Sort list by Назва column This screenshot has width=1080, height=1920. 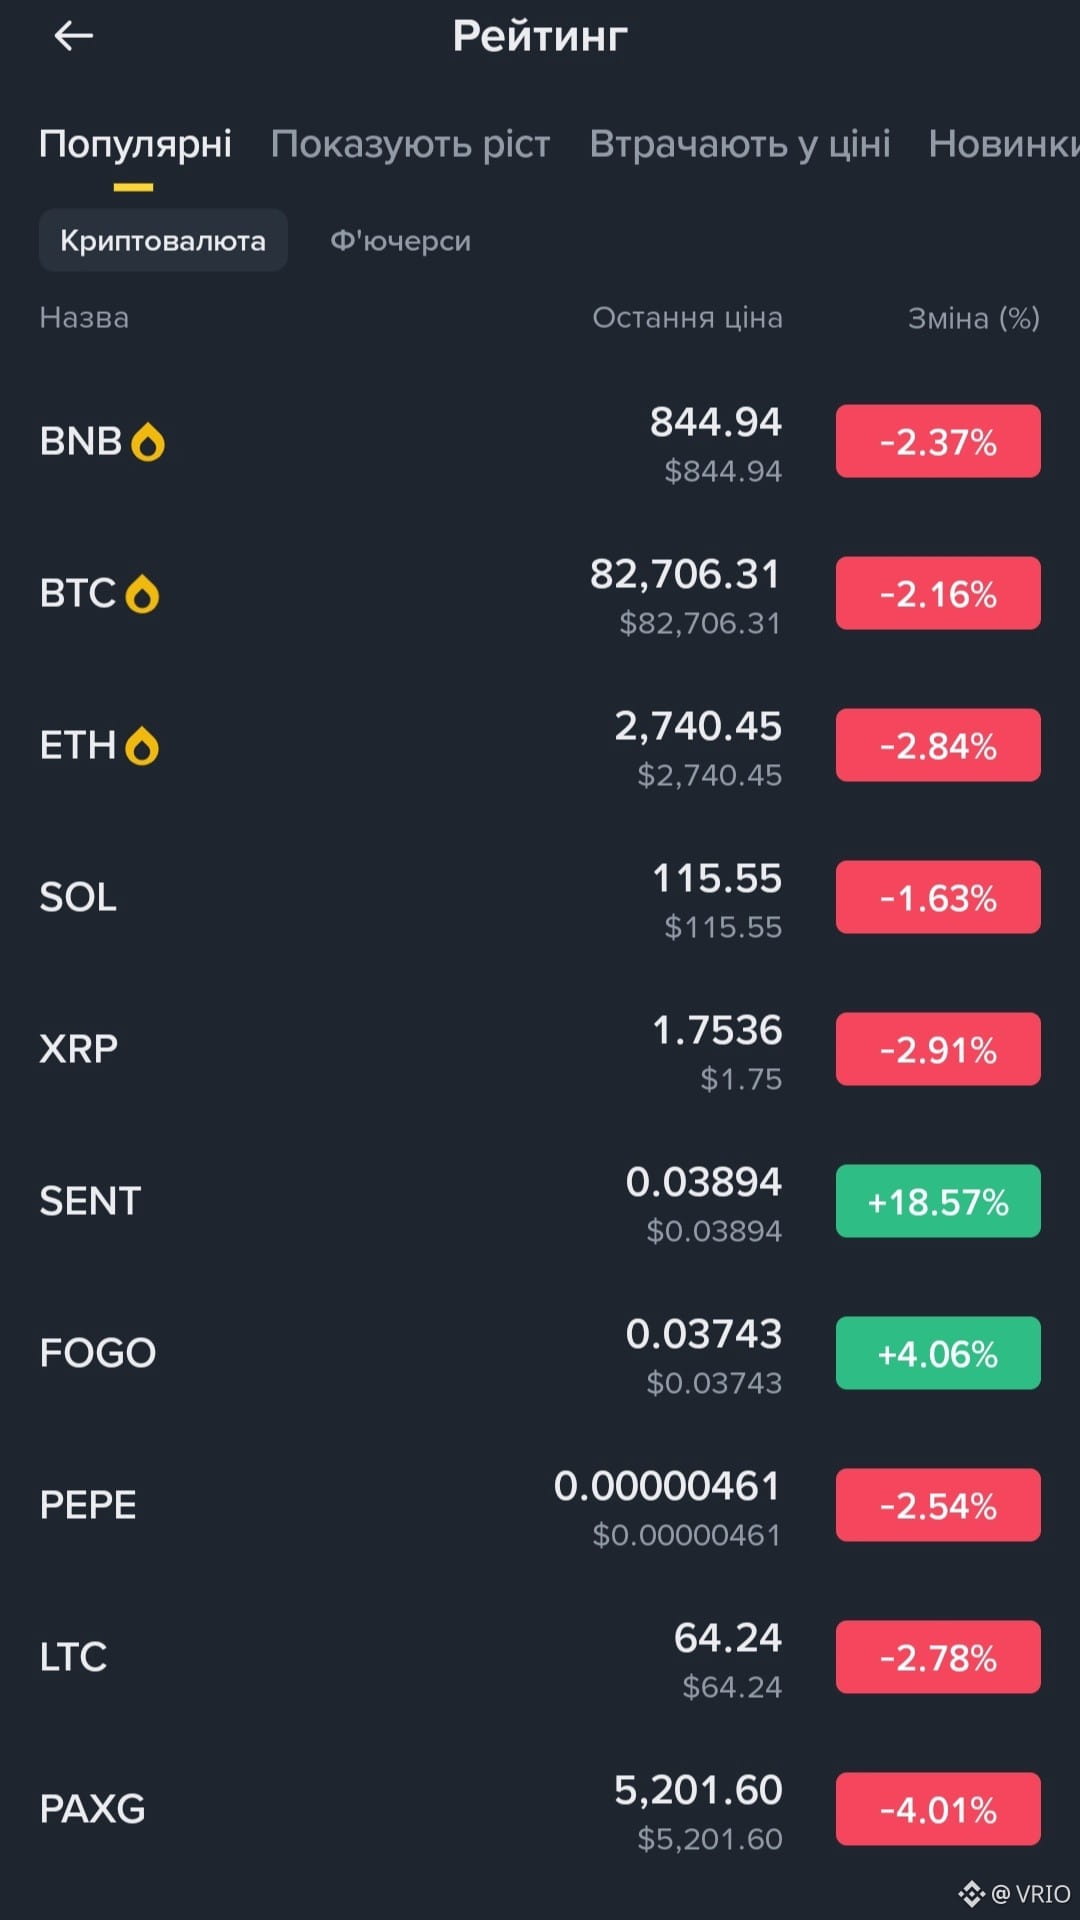[84, 318]
